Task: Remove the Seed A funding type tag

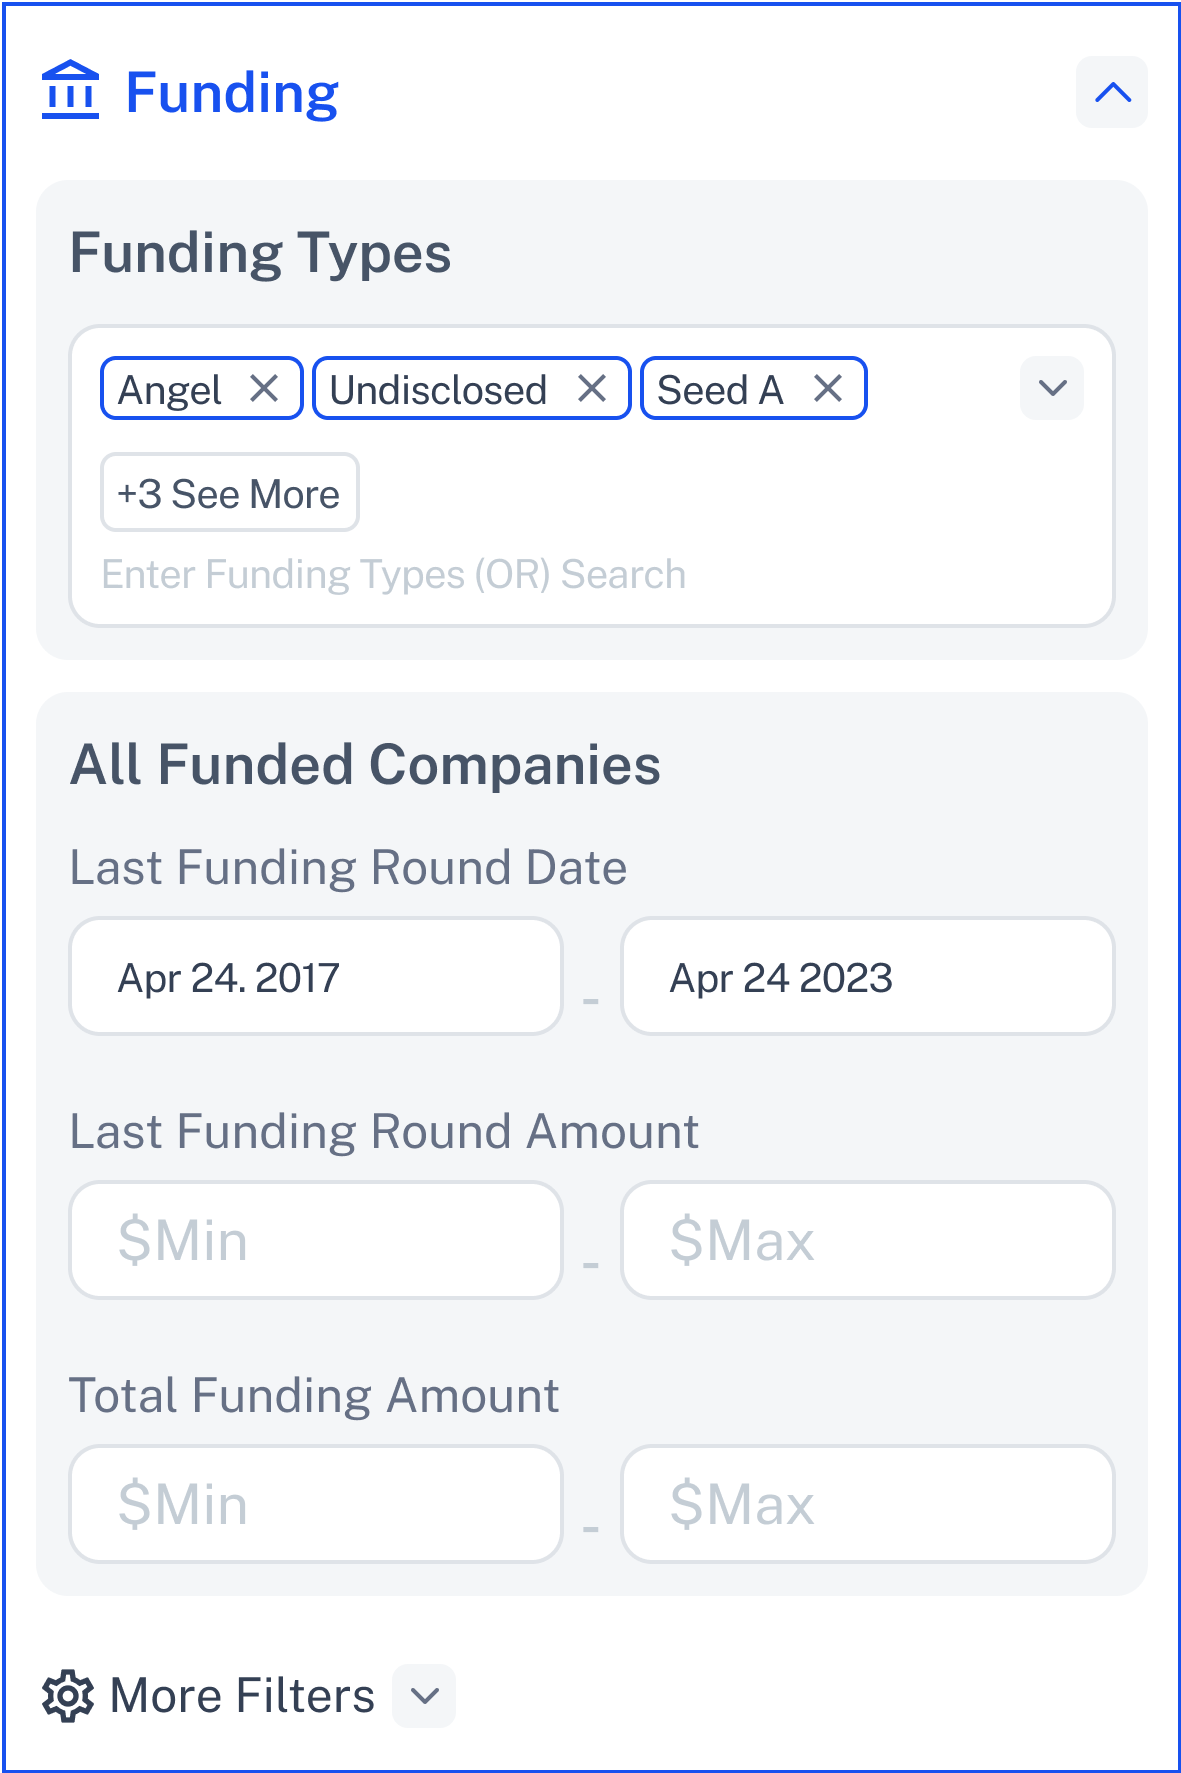Action: 828,388
